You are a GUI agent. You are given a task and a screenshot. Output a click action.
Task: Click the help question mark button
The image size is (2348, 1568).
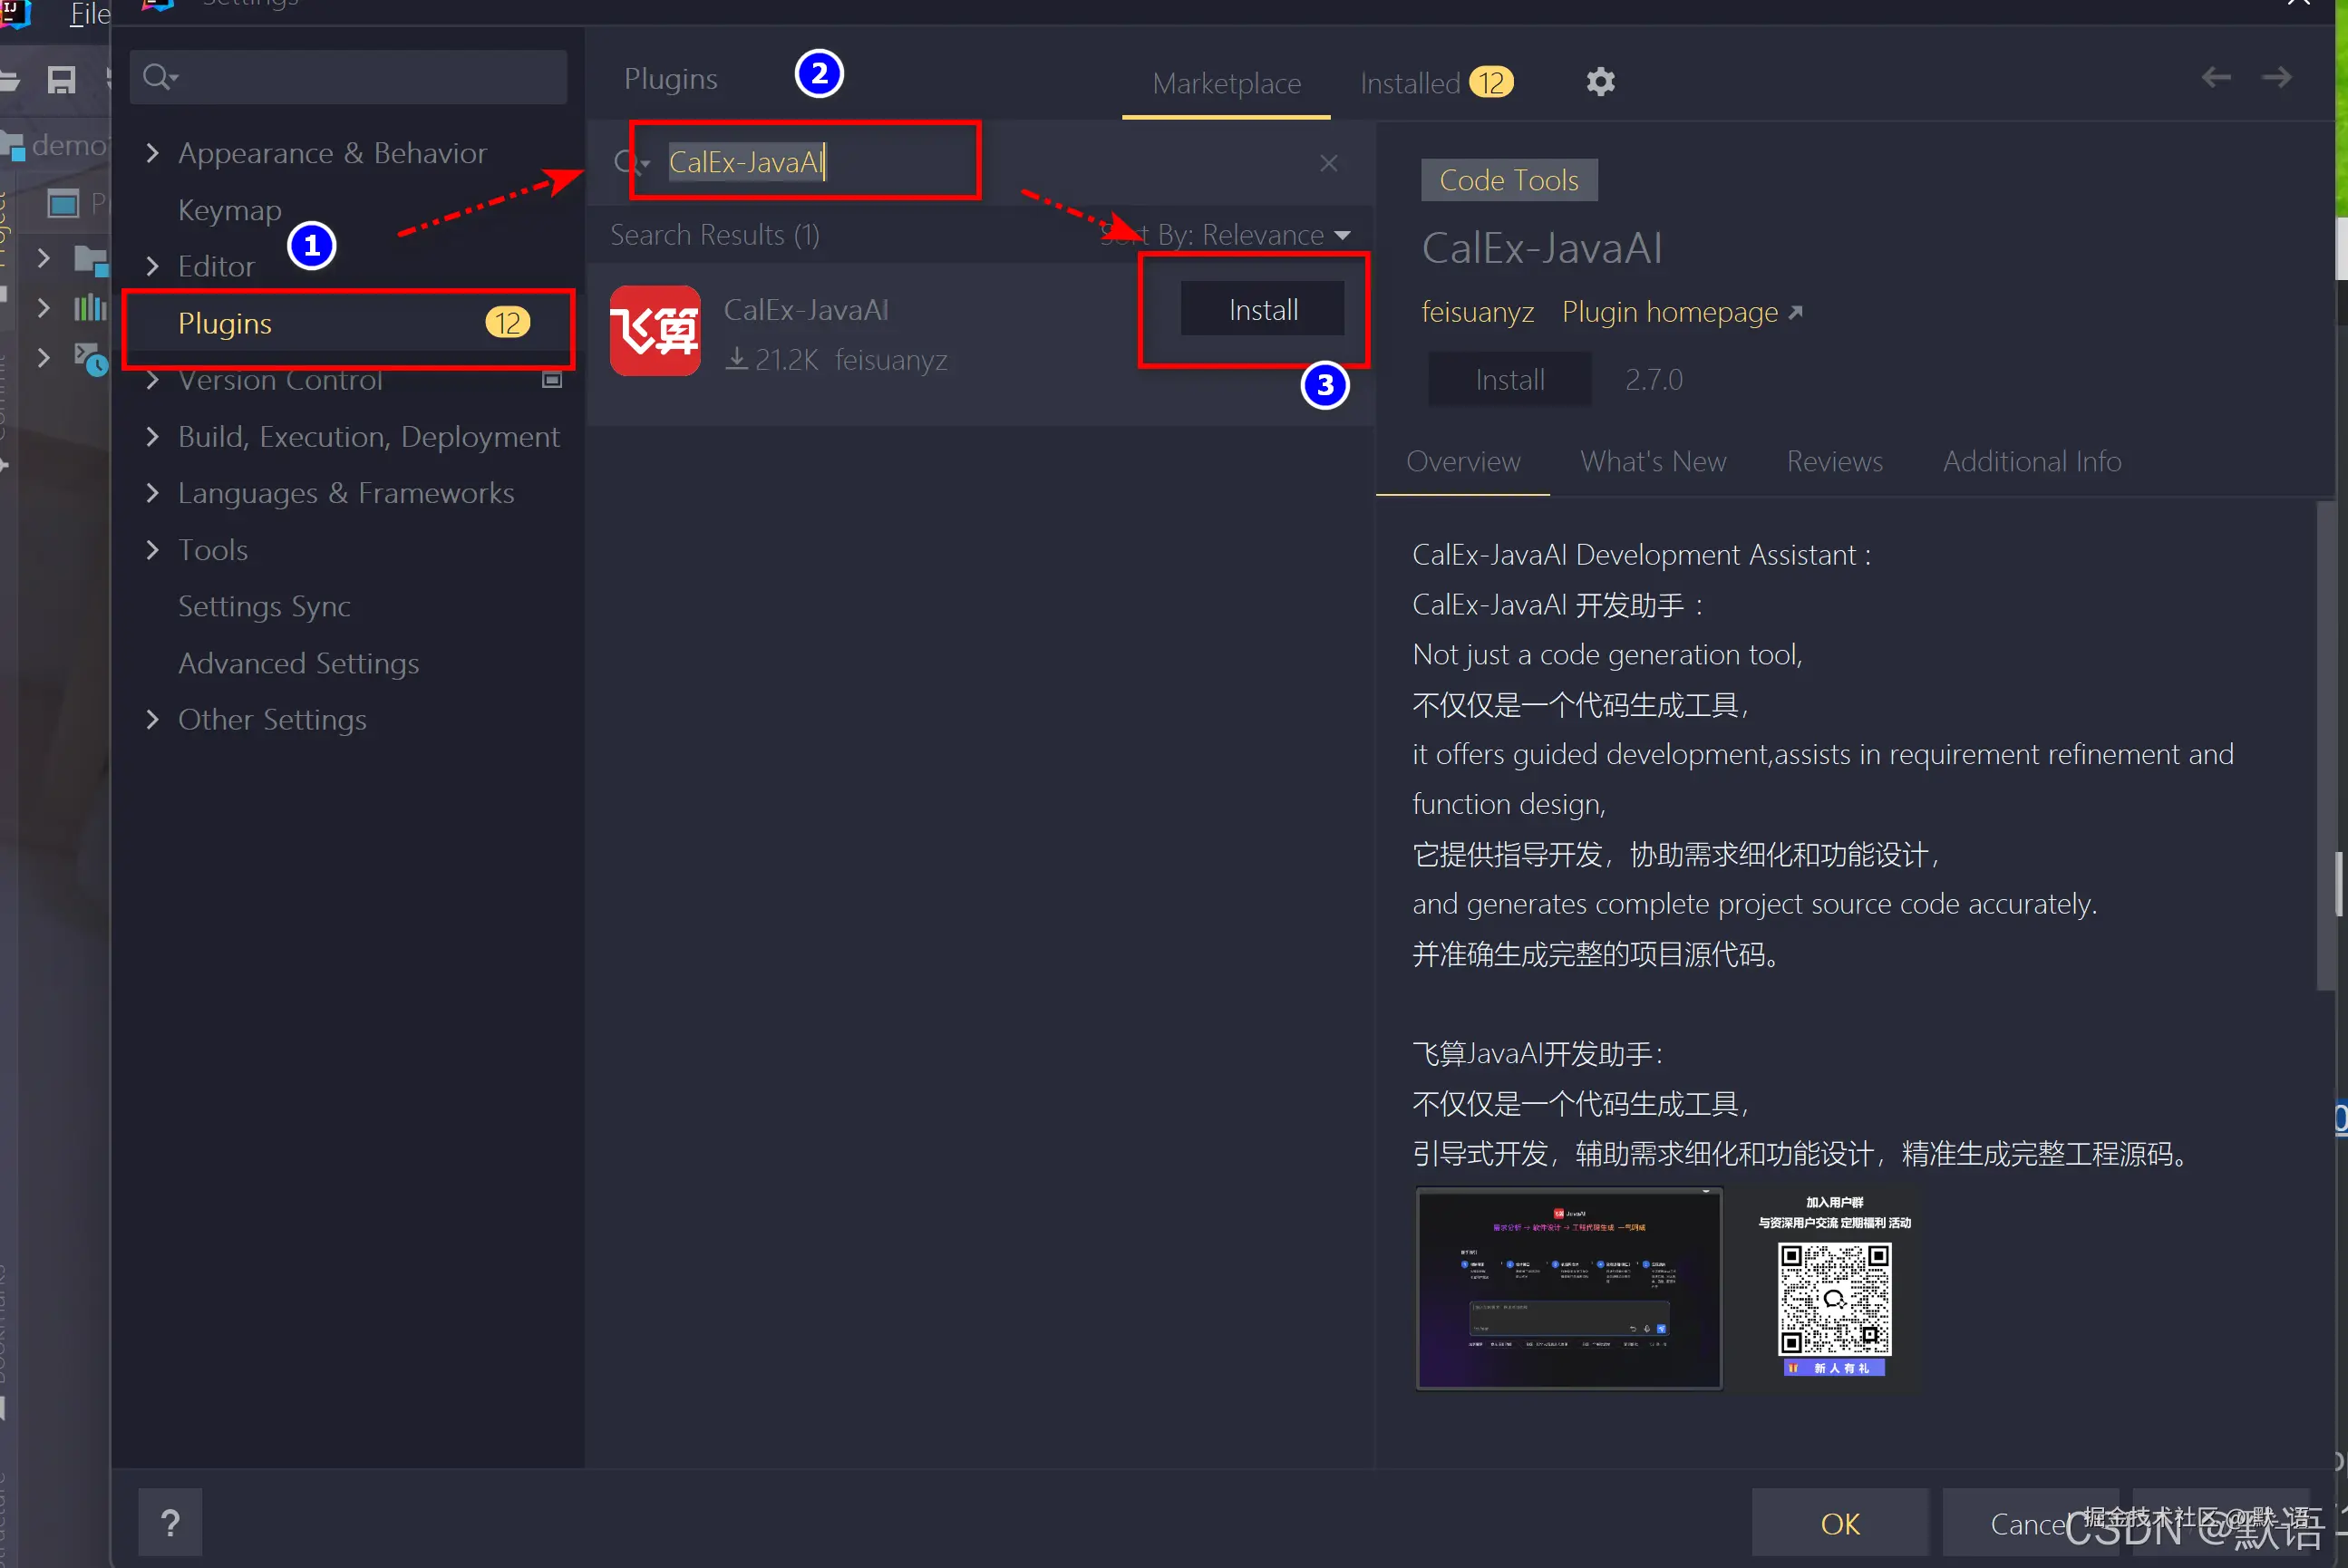click(x=170, y=1522)
